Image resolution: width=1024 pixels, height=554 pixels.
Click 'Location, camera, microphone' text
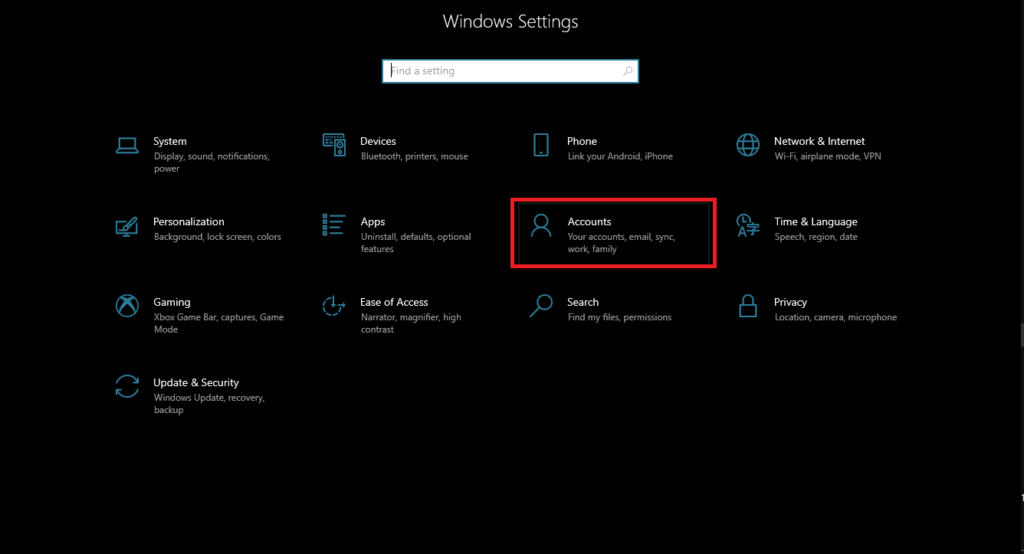[835, 317]
